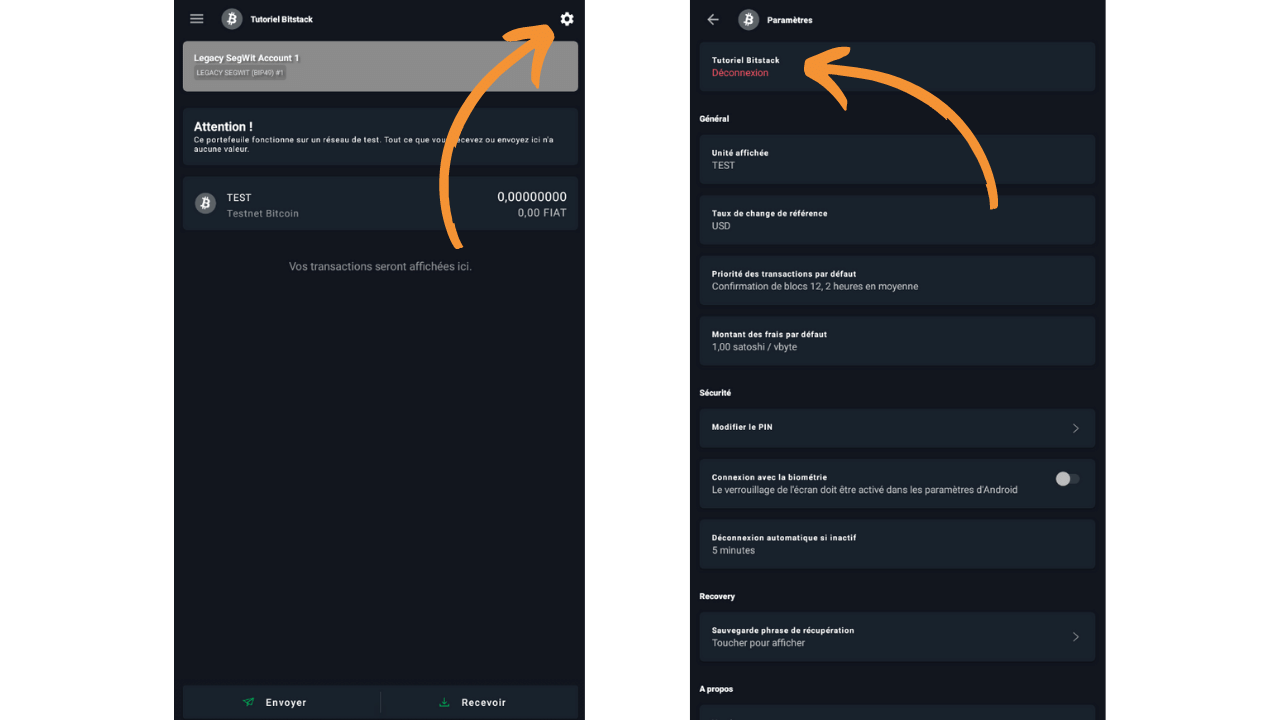This screenshot has height=720, width=1280.
Task: Open the Unité affichée TEST setting
Action: point(897,159)
